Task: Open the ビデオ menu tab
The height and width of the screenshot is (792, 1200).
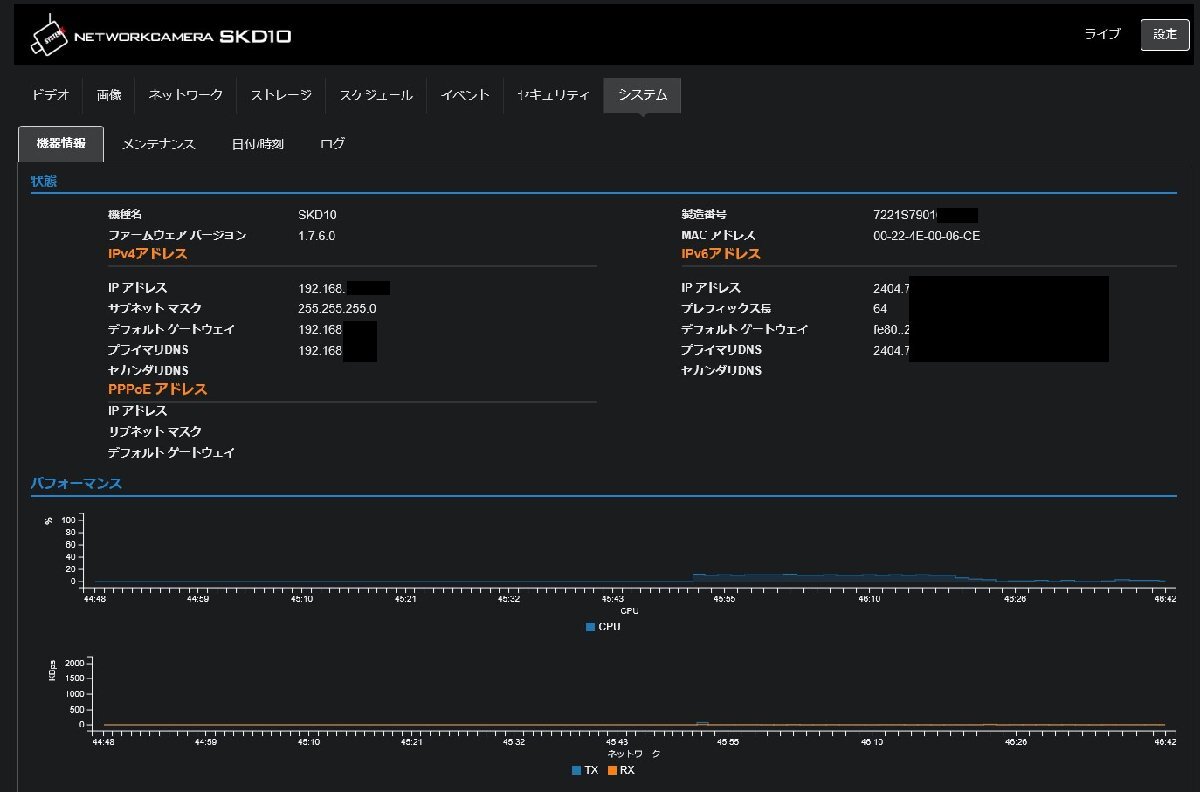Action: coord(50,95)
